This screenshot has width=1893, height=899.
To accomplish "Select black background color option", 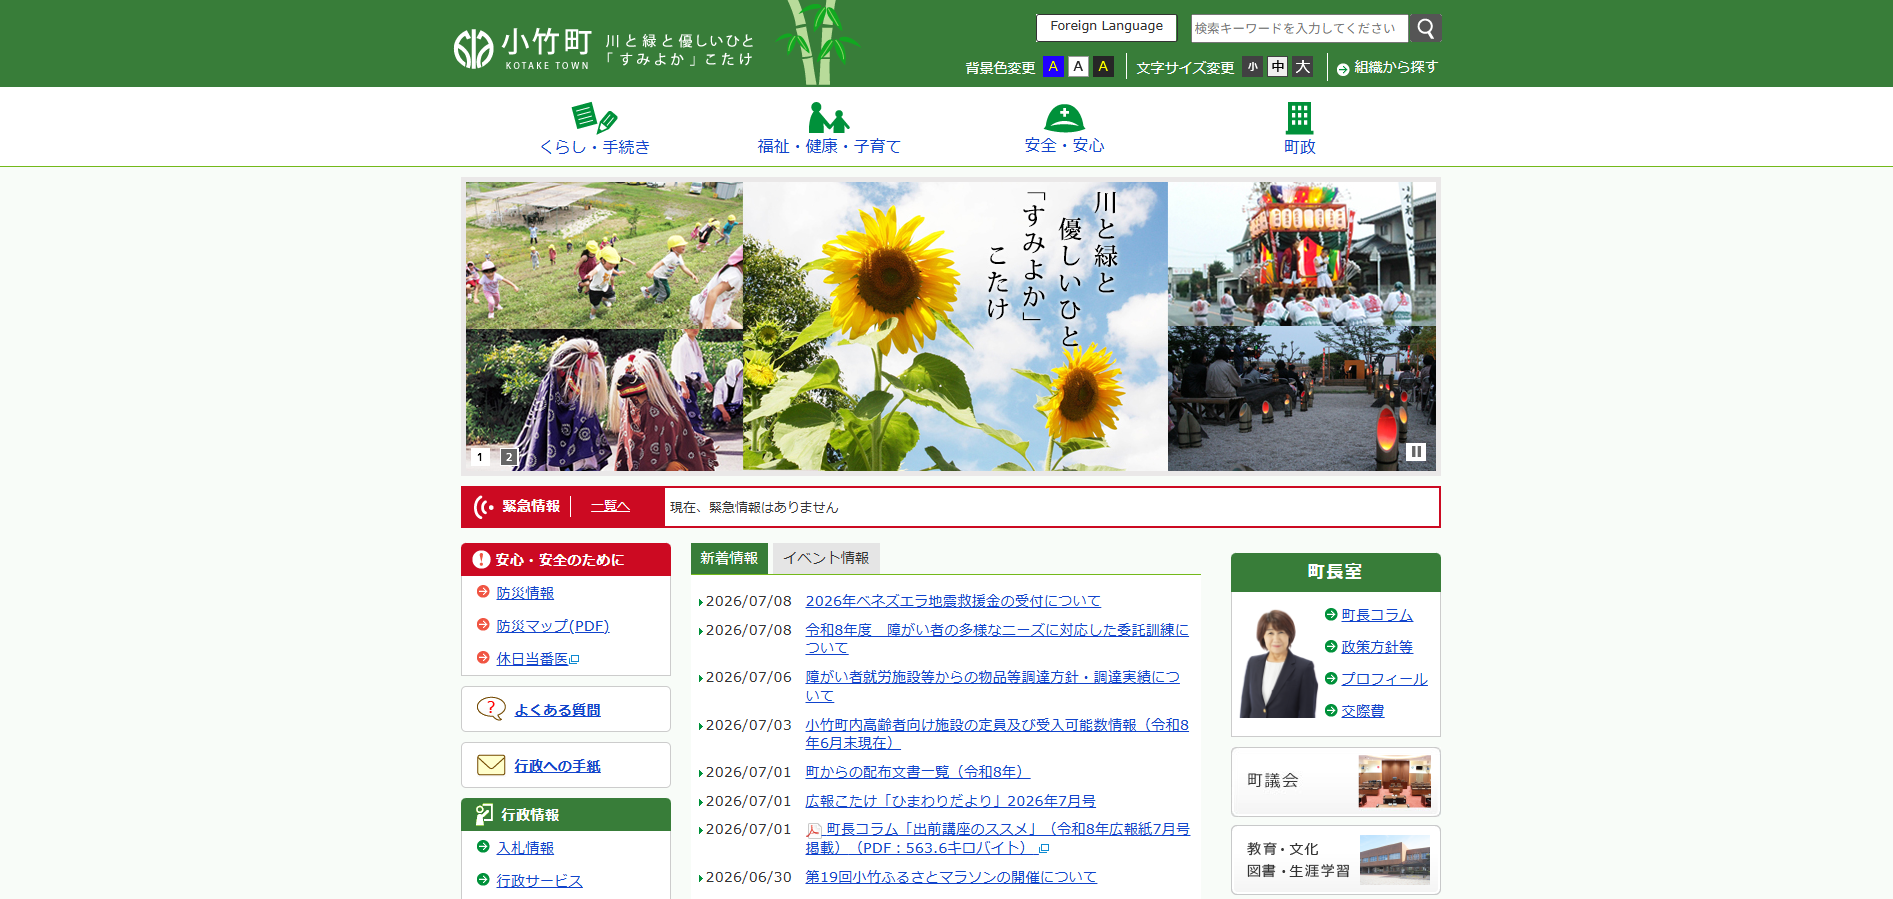I will 1103,67.
